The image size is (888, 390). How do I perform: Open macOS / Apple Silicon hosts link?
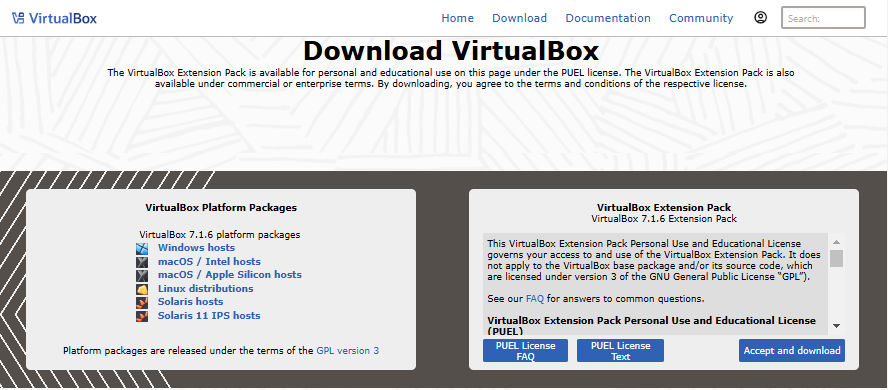tap(229, 275)
